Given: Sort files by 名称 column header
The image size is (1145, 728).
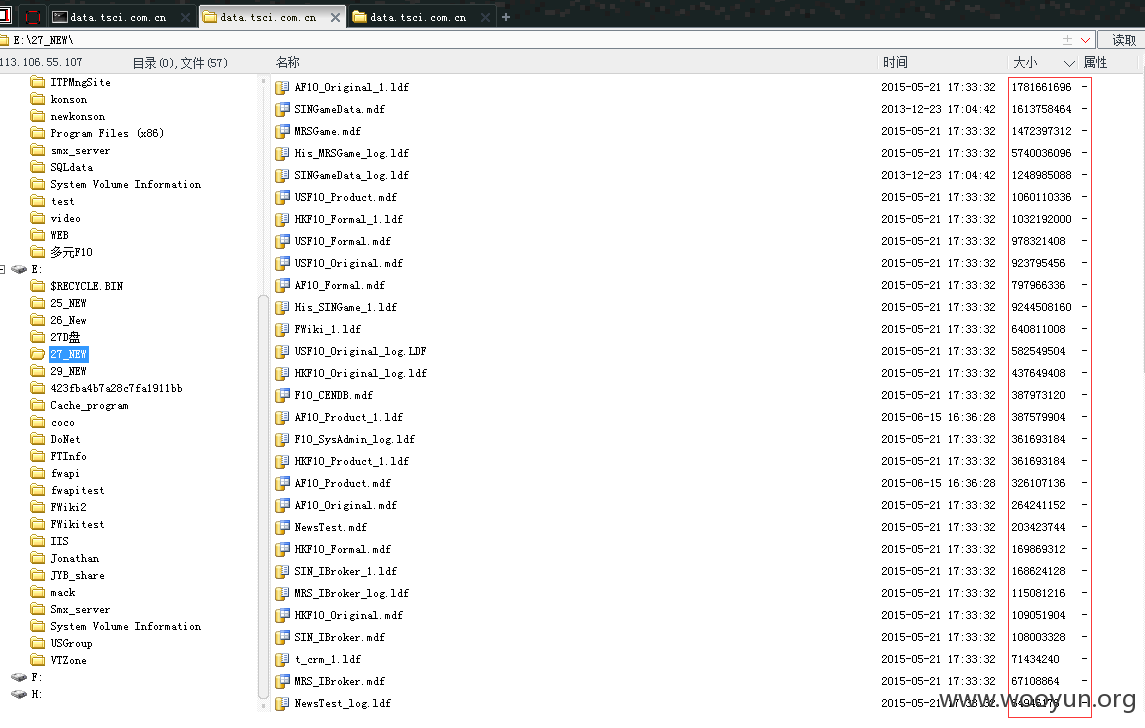Looking at the screenshot, I should click(x=288, y=63).
